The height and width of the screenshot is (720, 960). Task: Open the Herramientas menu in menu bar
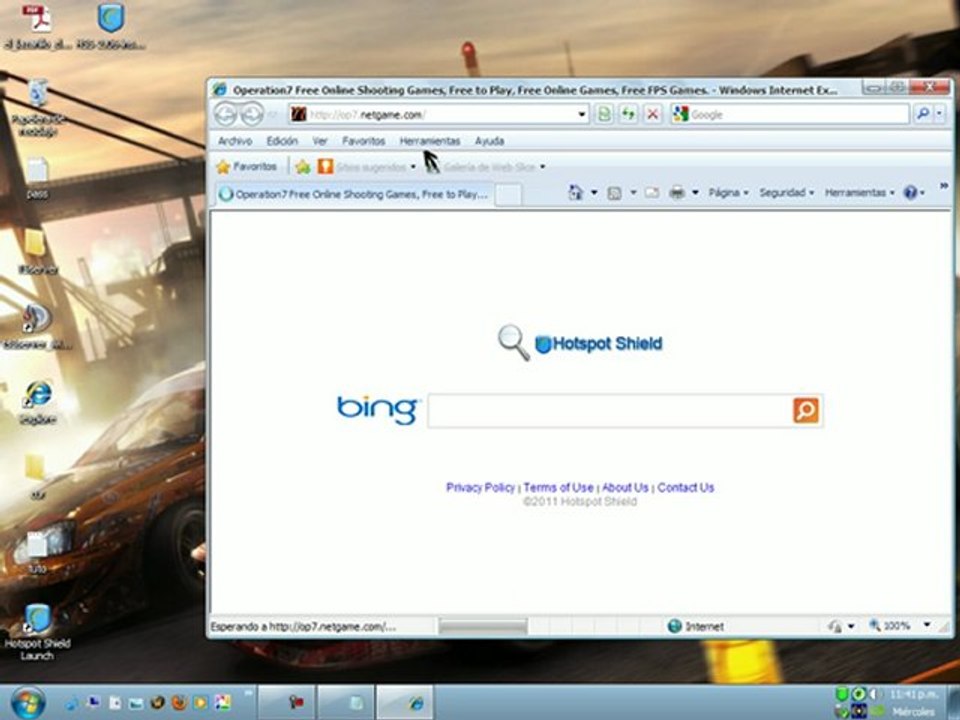pyautogui.click(x=430, y=141)
